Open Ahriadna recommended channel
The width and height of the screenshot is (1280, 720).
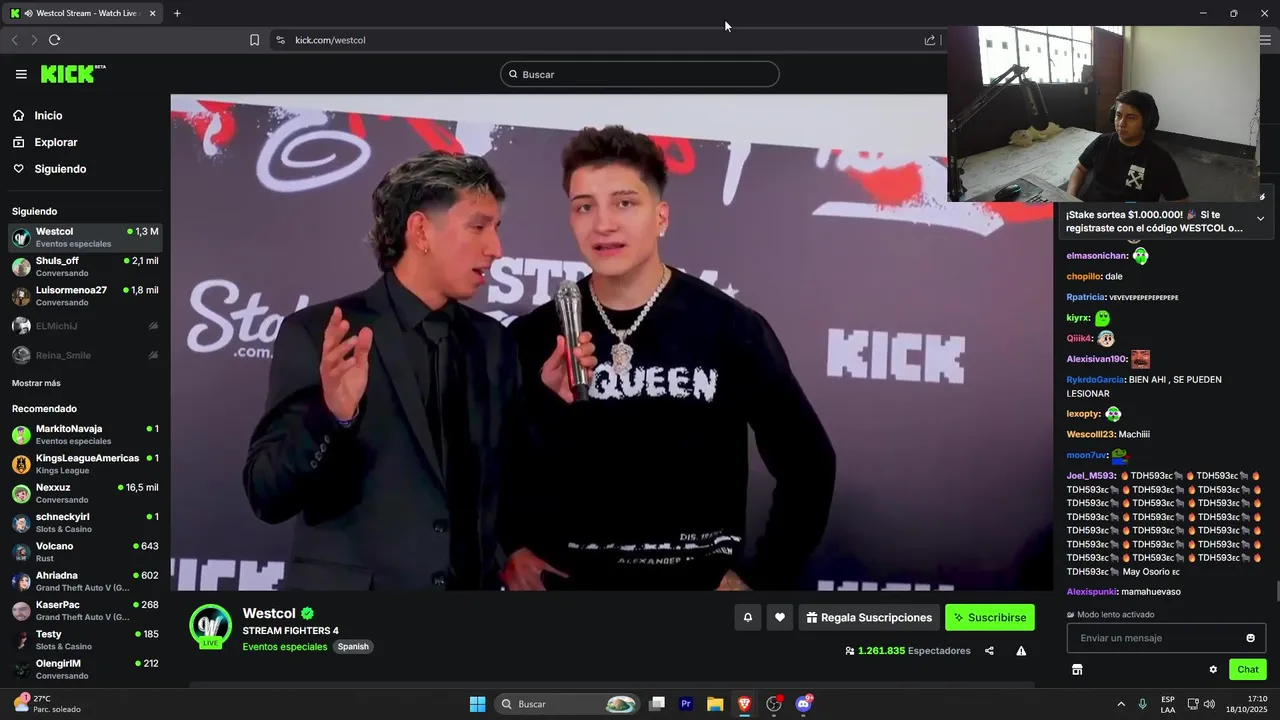85,581
